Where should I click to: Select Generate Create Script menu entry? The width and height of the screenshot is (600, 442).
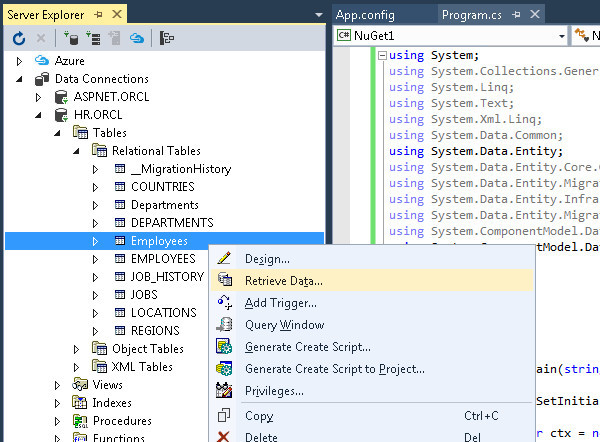coord(307,347)
